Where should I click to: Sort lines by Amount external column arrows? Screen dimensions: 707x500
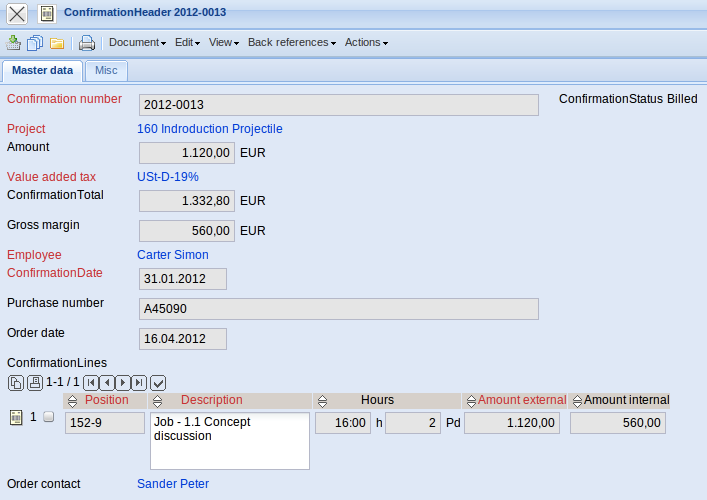471,401
